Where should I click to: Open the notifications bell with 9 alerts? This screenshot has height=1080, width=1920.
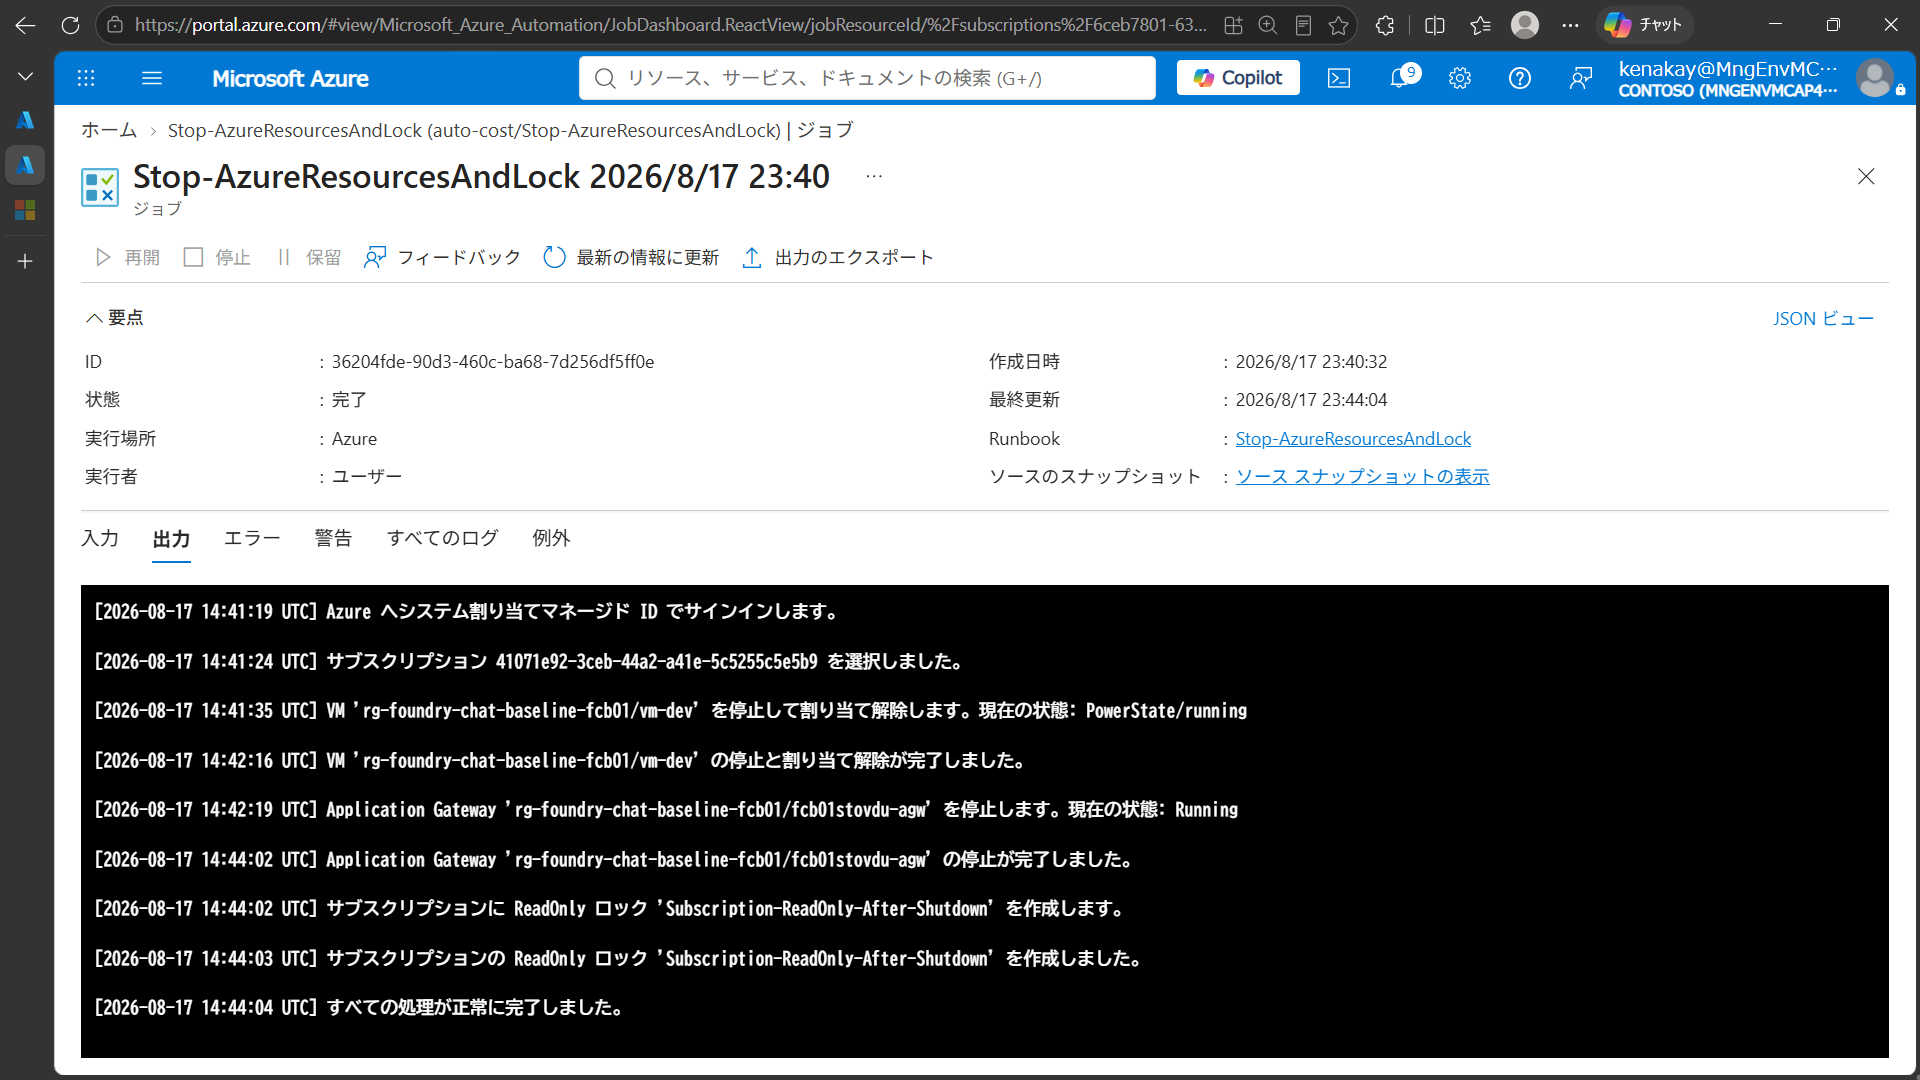[x=1402, y=77]
